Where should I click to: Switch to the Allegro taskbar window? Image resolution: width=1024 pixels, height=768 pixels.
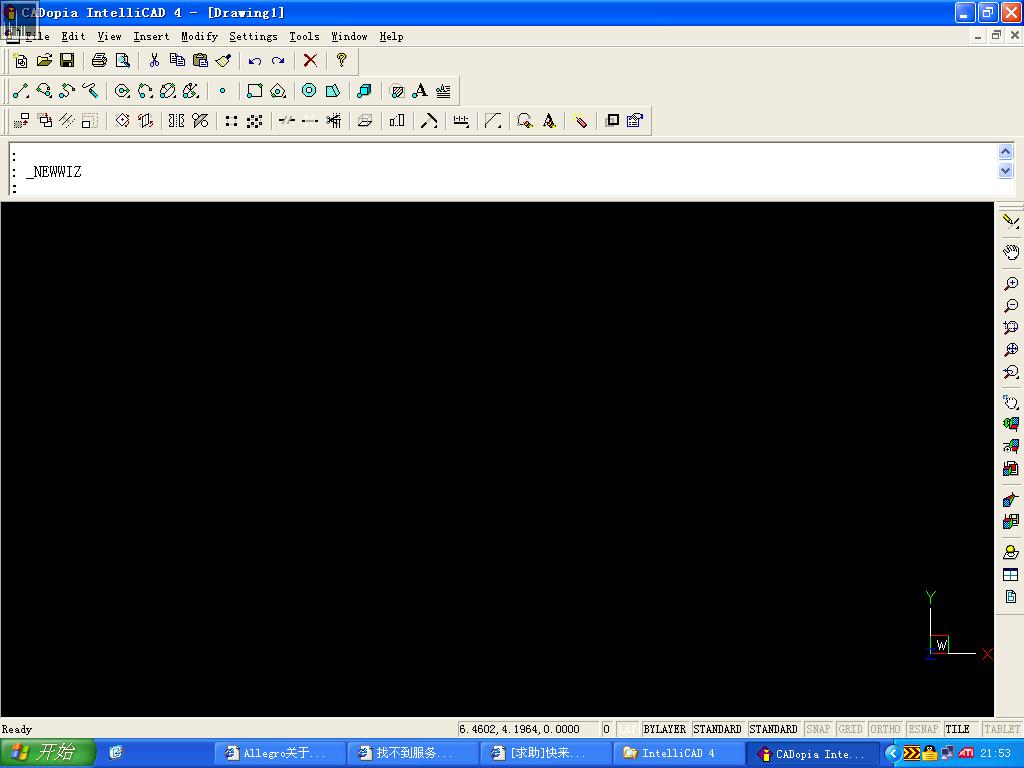click(x=281, y=753)
